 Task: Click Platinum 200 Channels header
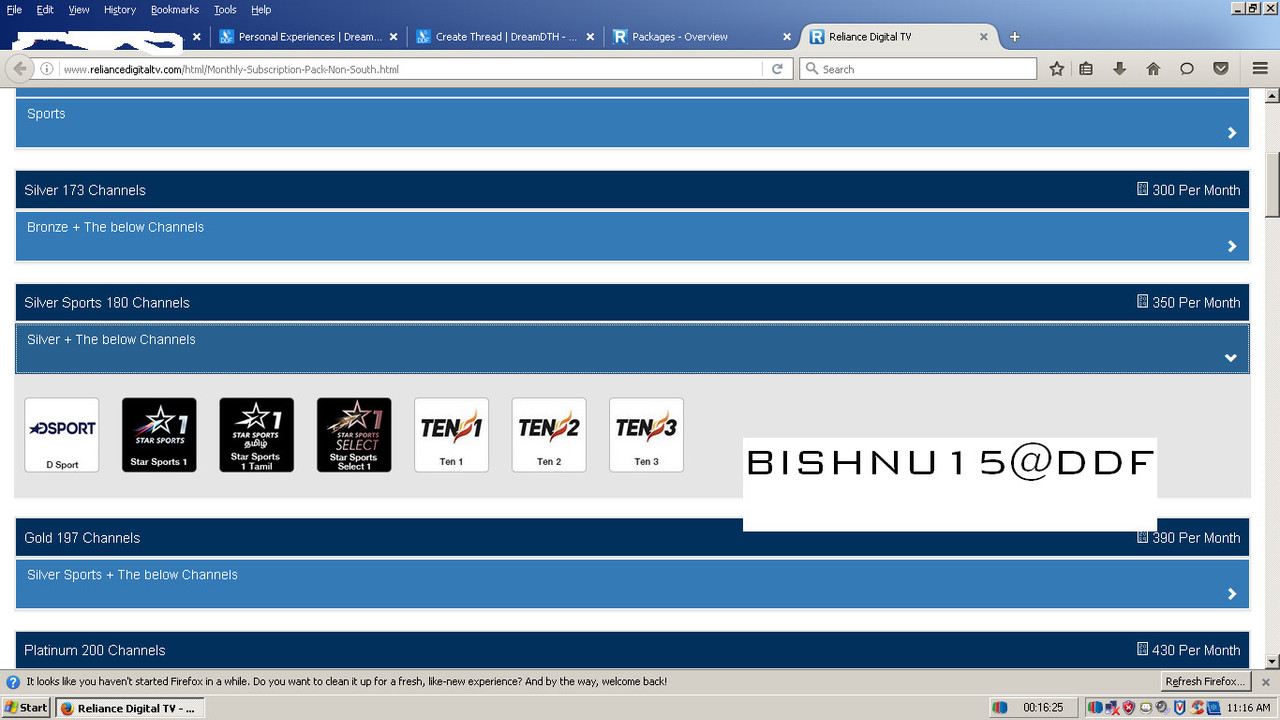[x=632, y=650]
